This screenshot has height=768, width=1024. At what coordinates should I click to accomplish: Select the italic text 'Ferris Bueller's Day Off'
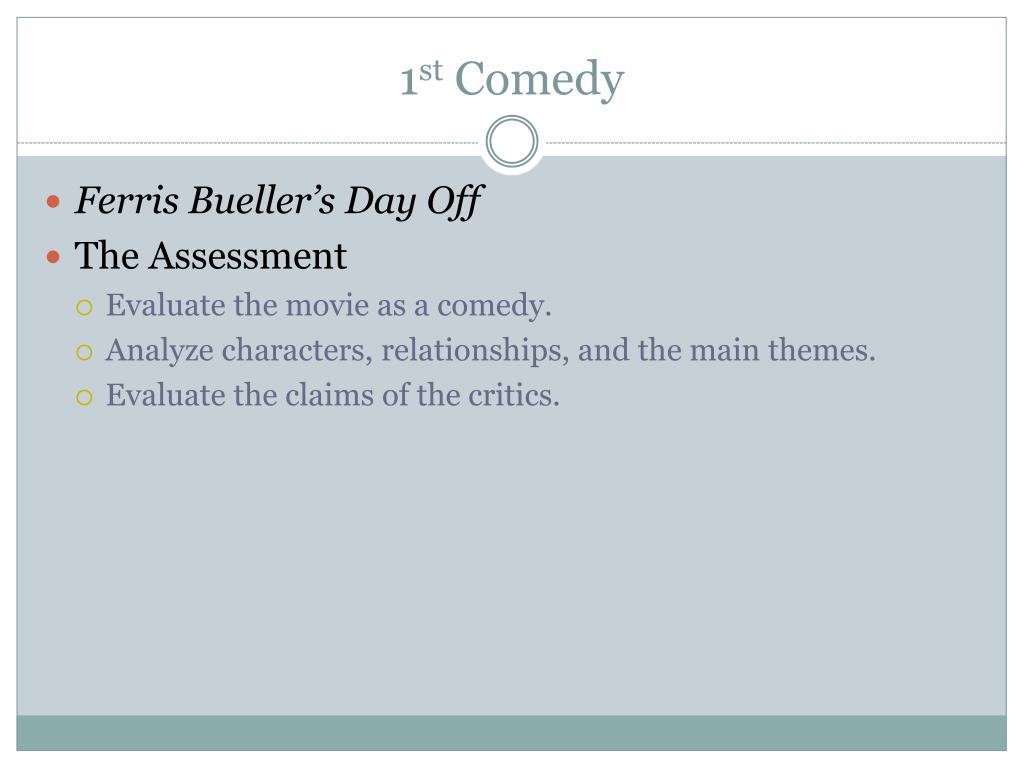pos(278,200)
